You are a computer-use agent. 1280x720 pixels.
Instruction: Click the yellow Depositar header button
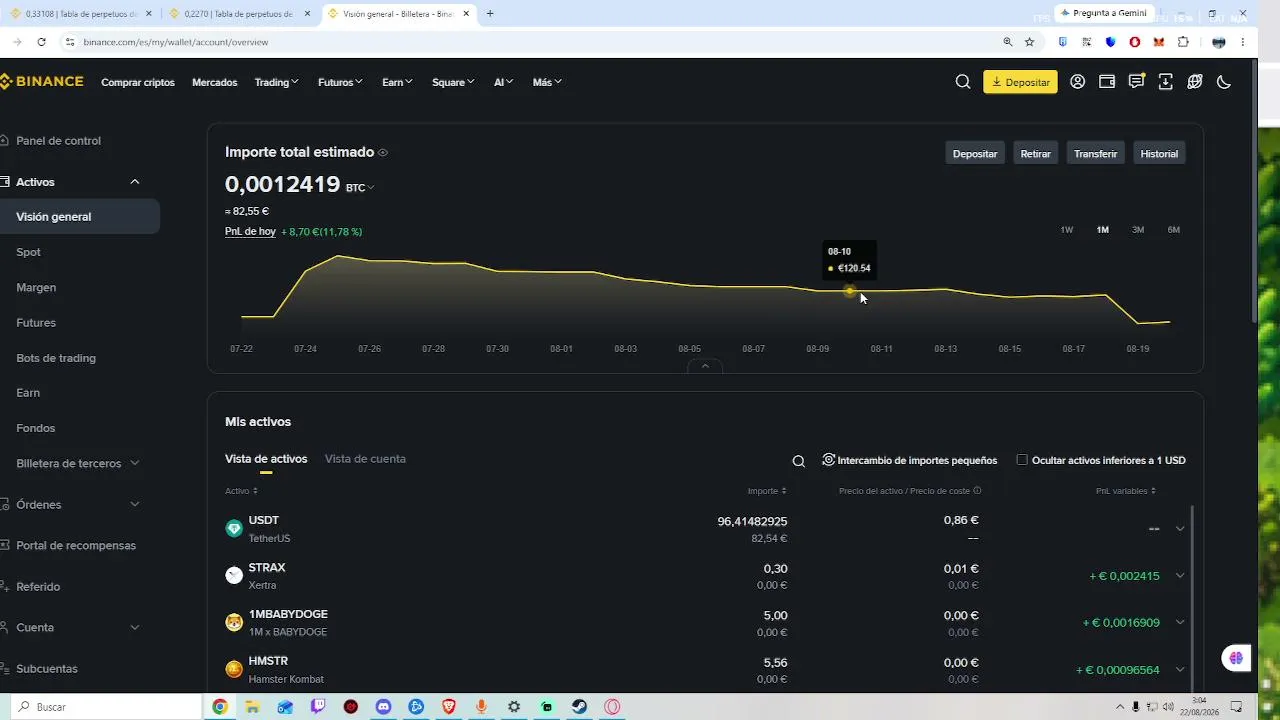1020,82
